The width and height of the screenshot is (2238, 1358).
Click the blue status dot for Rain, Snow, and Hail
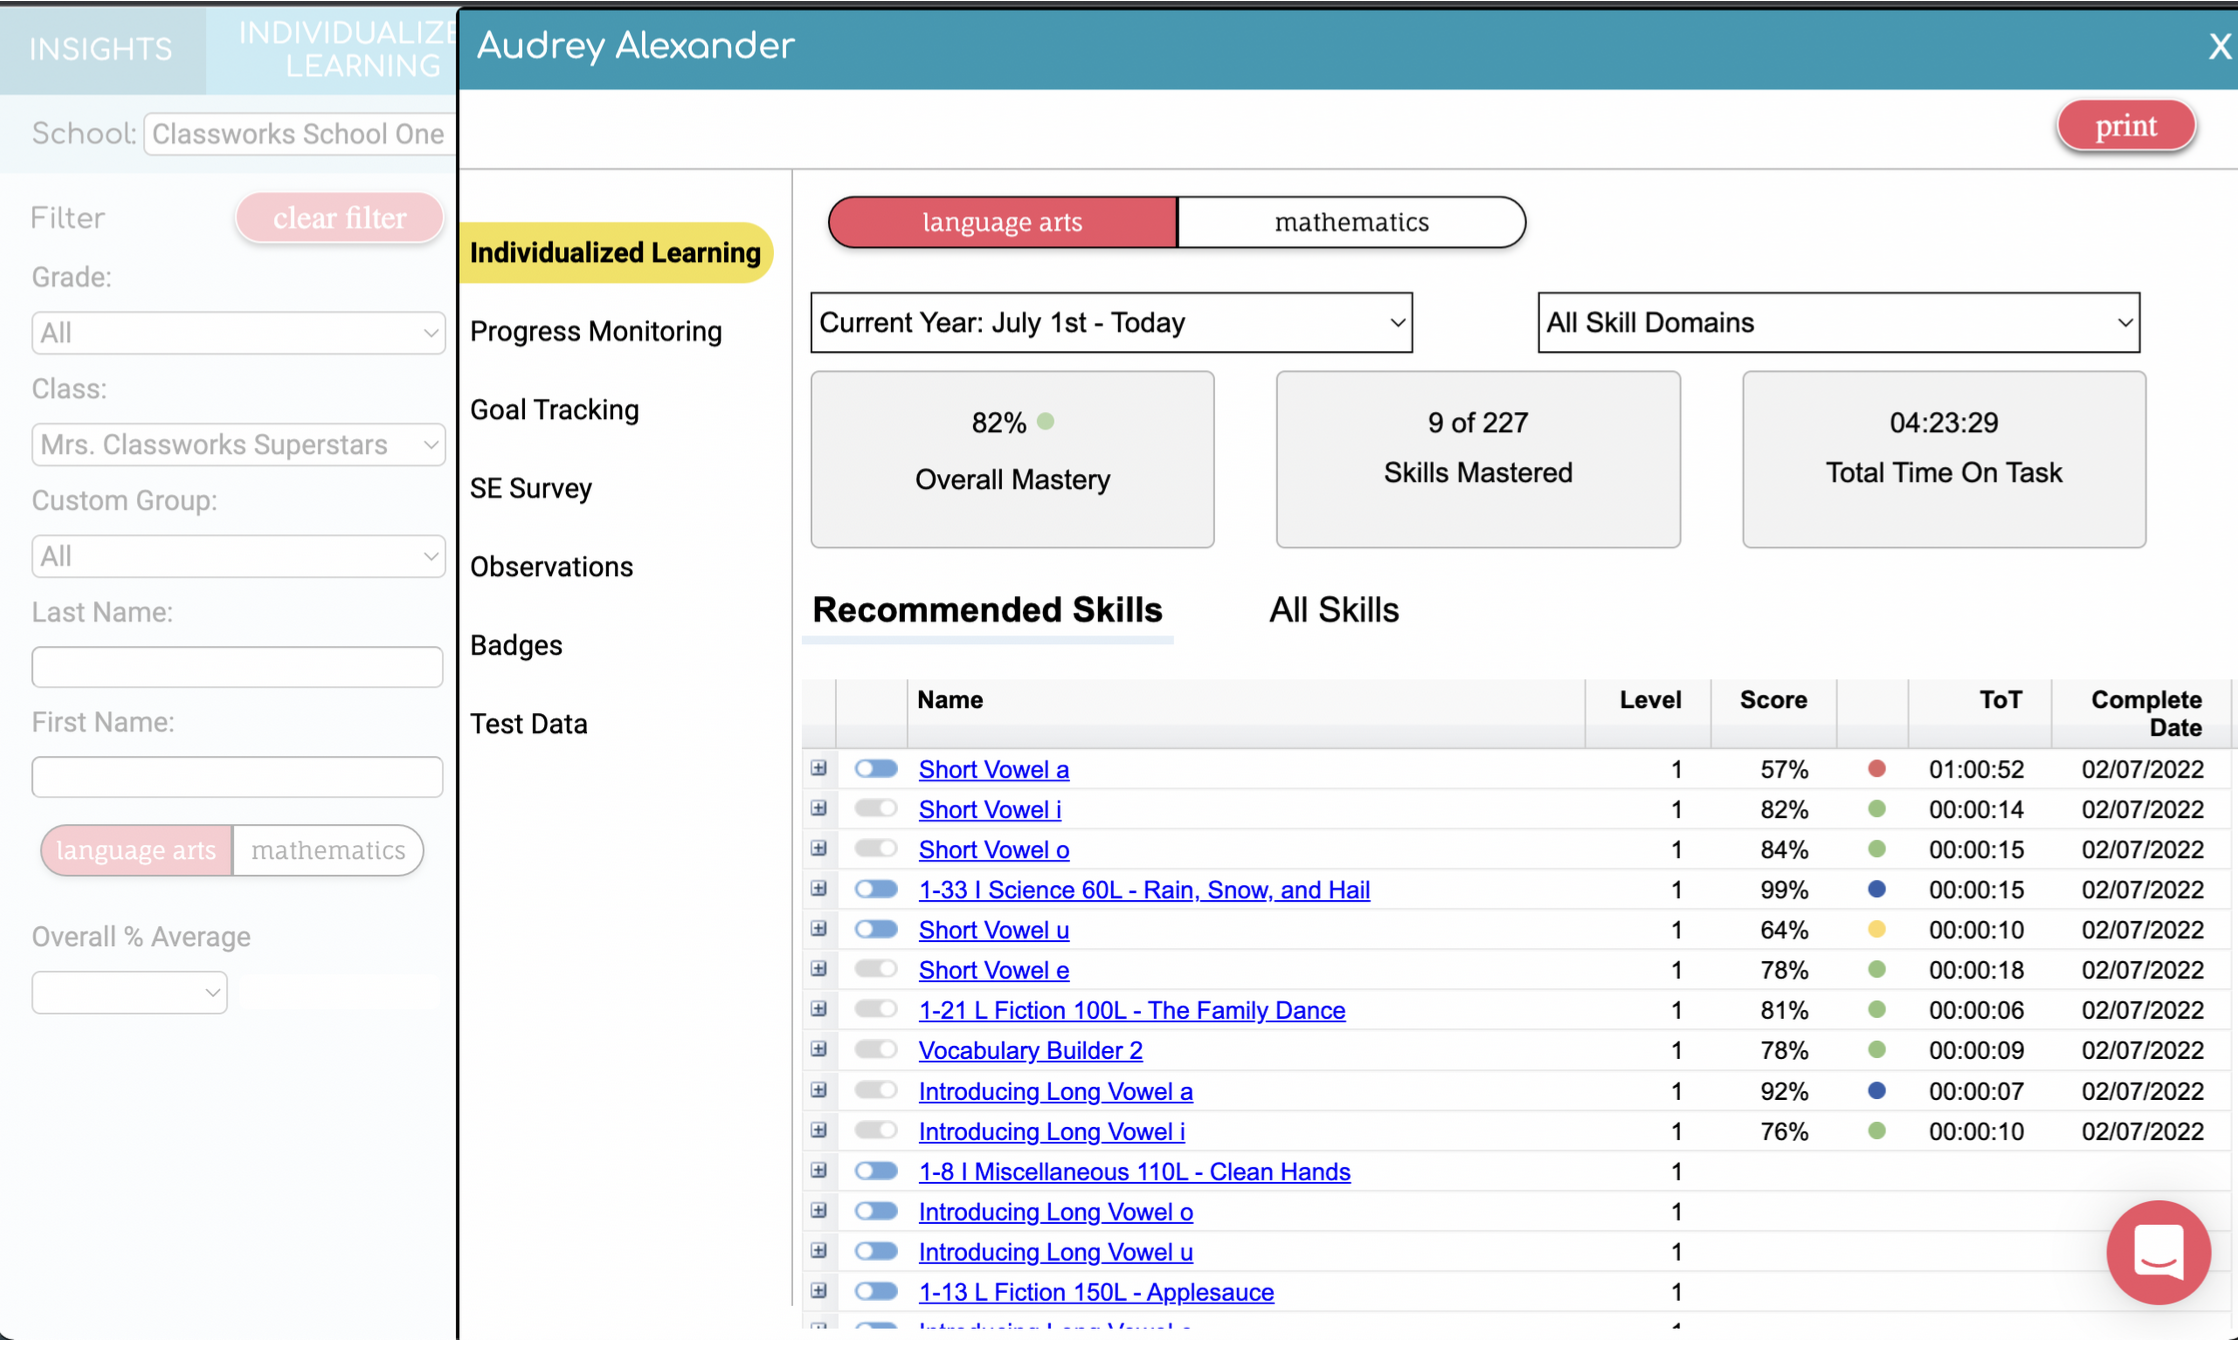pos(1876,889)
